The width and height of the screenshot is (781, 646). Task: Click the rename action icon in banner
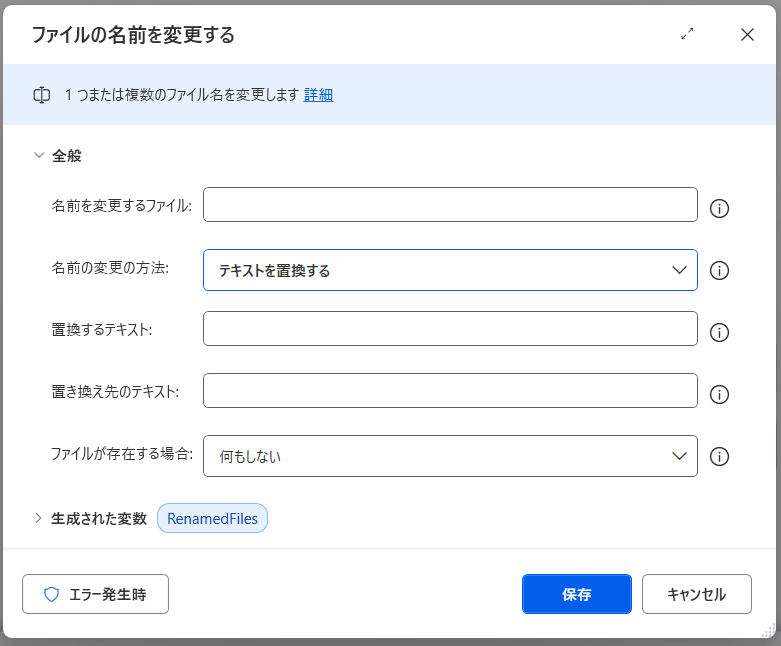point(42,95)
